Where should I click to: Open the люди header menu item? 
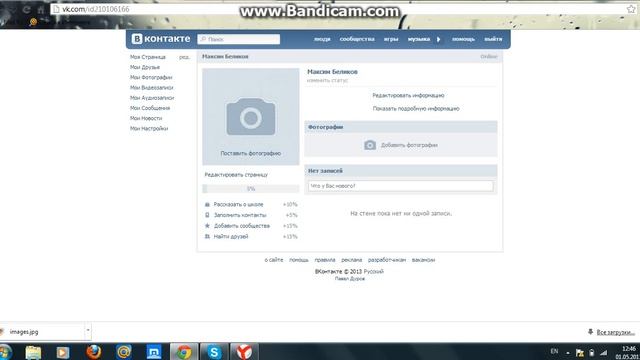[322, 39]
